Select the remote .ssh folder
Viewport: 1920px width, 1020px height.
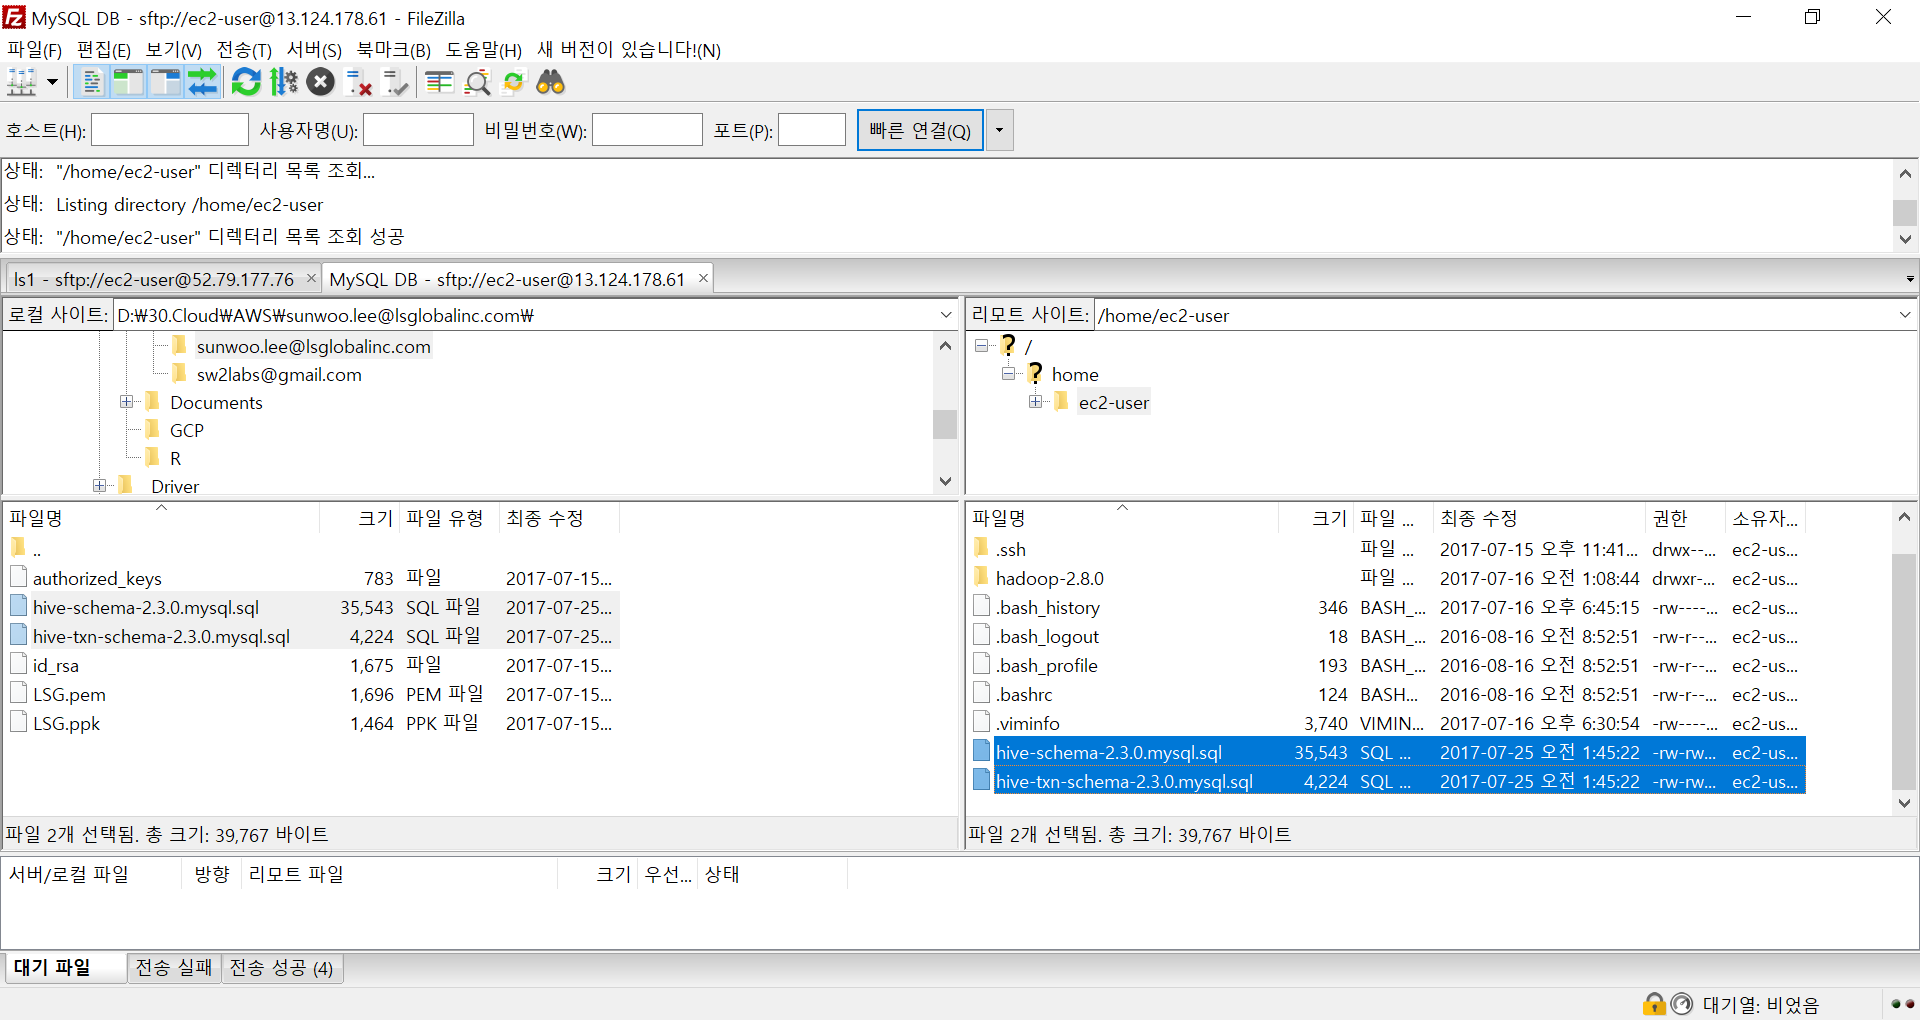coord(1011,550)
